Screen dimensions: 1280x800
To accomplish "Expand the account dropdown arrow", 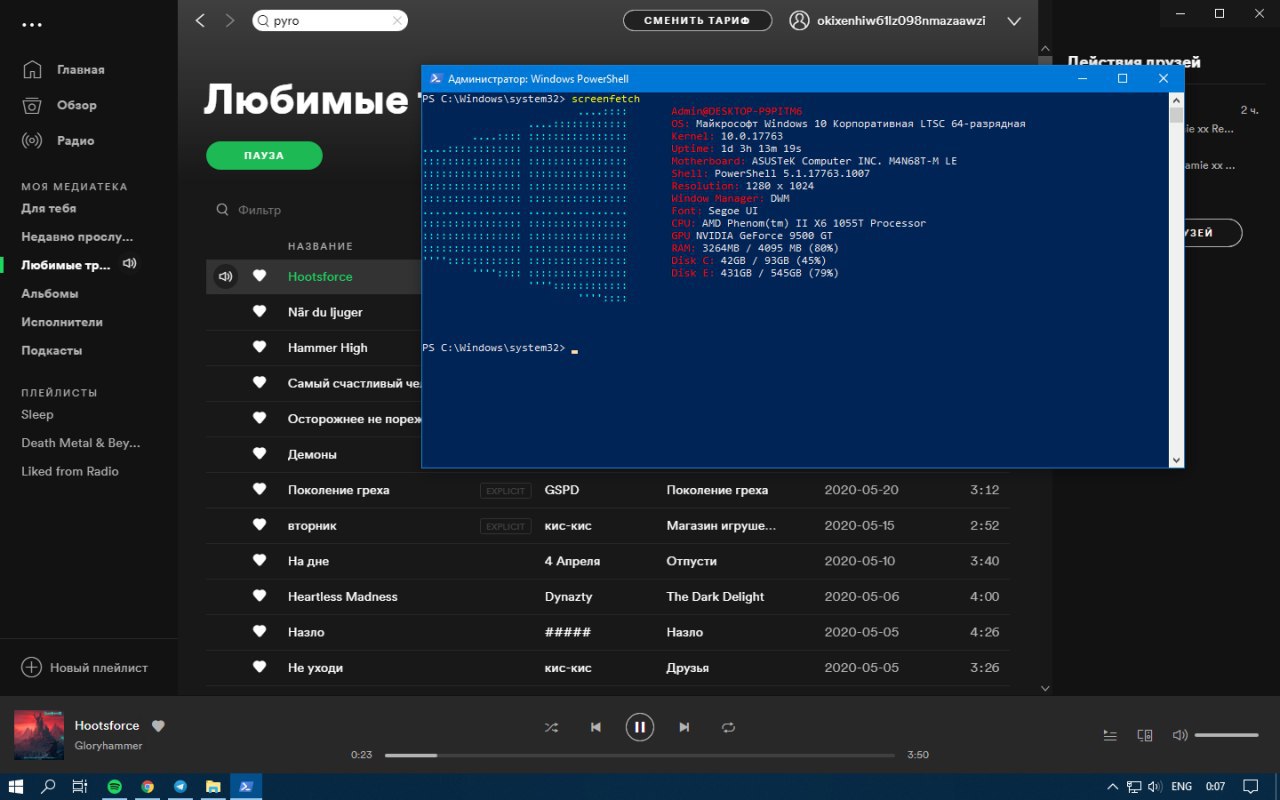I will click(x=1014, y=21).
